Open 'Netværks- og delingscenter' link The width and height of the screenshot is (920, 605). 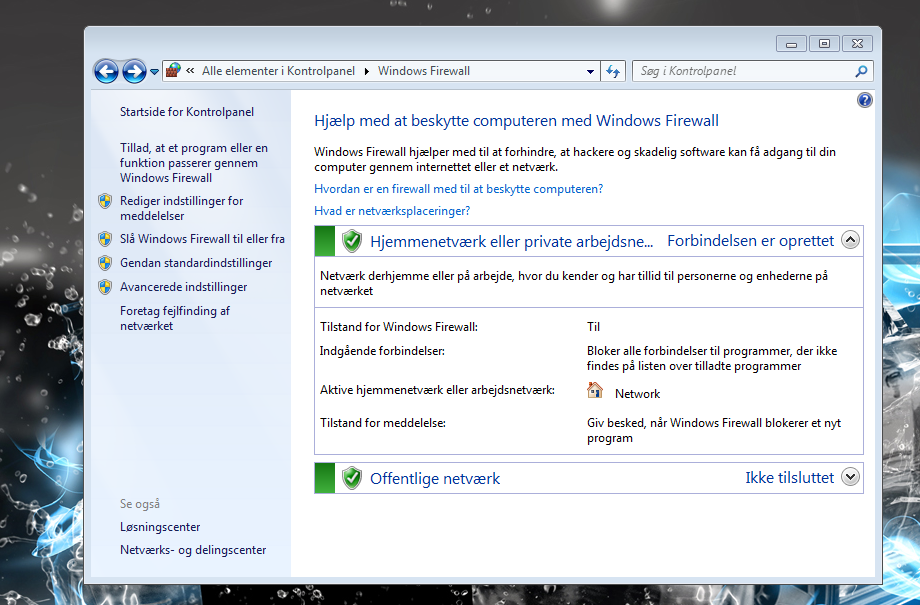pyautogui.click(x=193, y=550)
